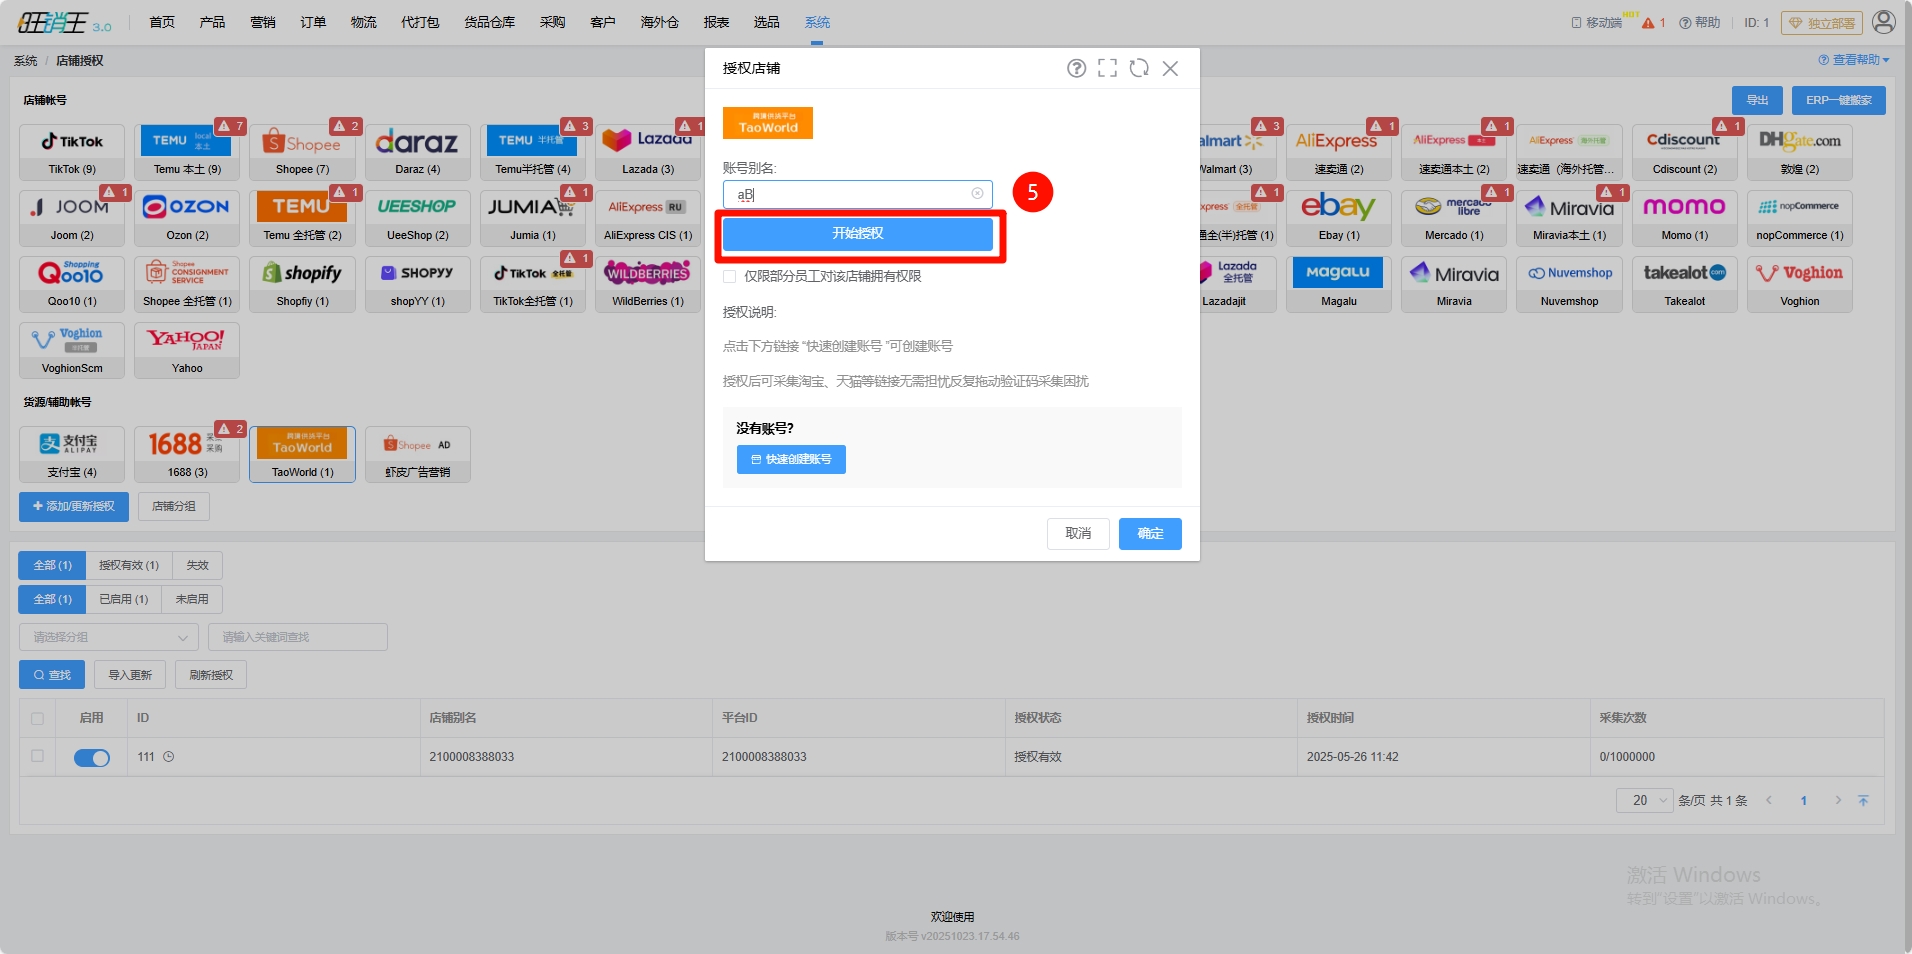1912x954 pixels.
Task: Enable restrict store permission to some employees
Action: (x=730, y=277)
